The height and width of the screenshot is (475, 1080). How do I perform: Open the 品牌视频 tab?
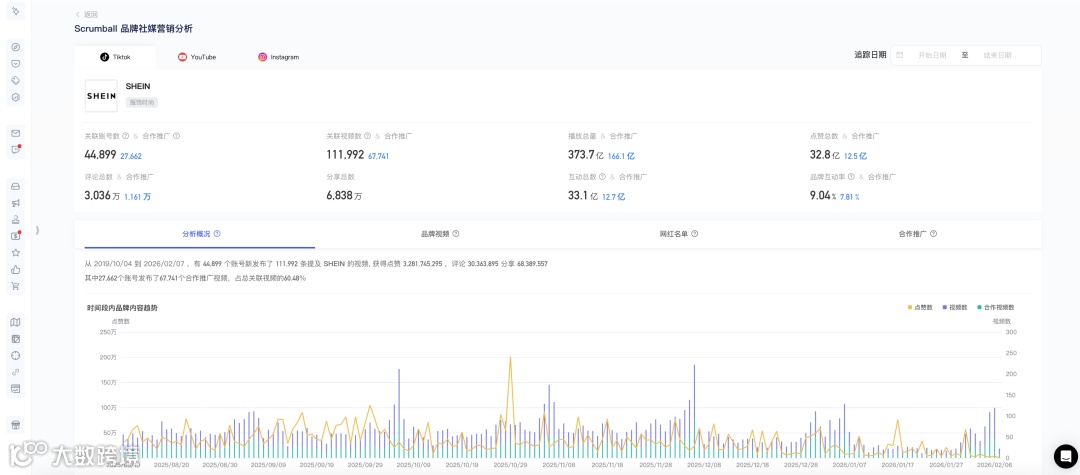[x=440, y=233]
